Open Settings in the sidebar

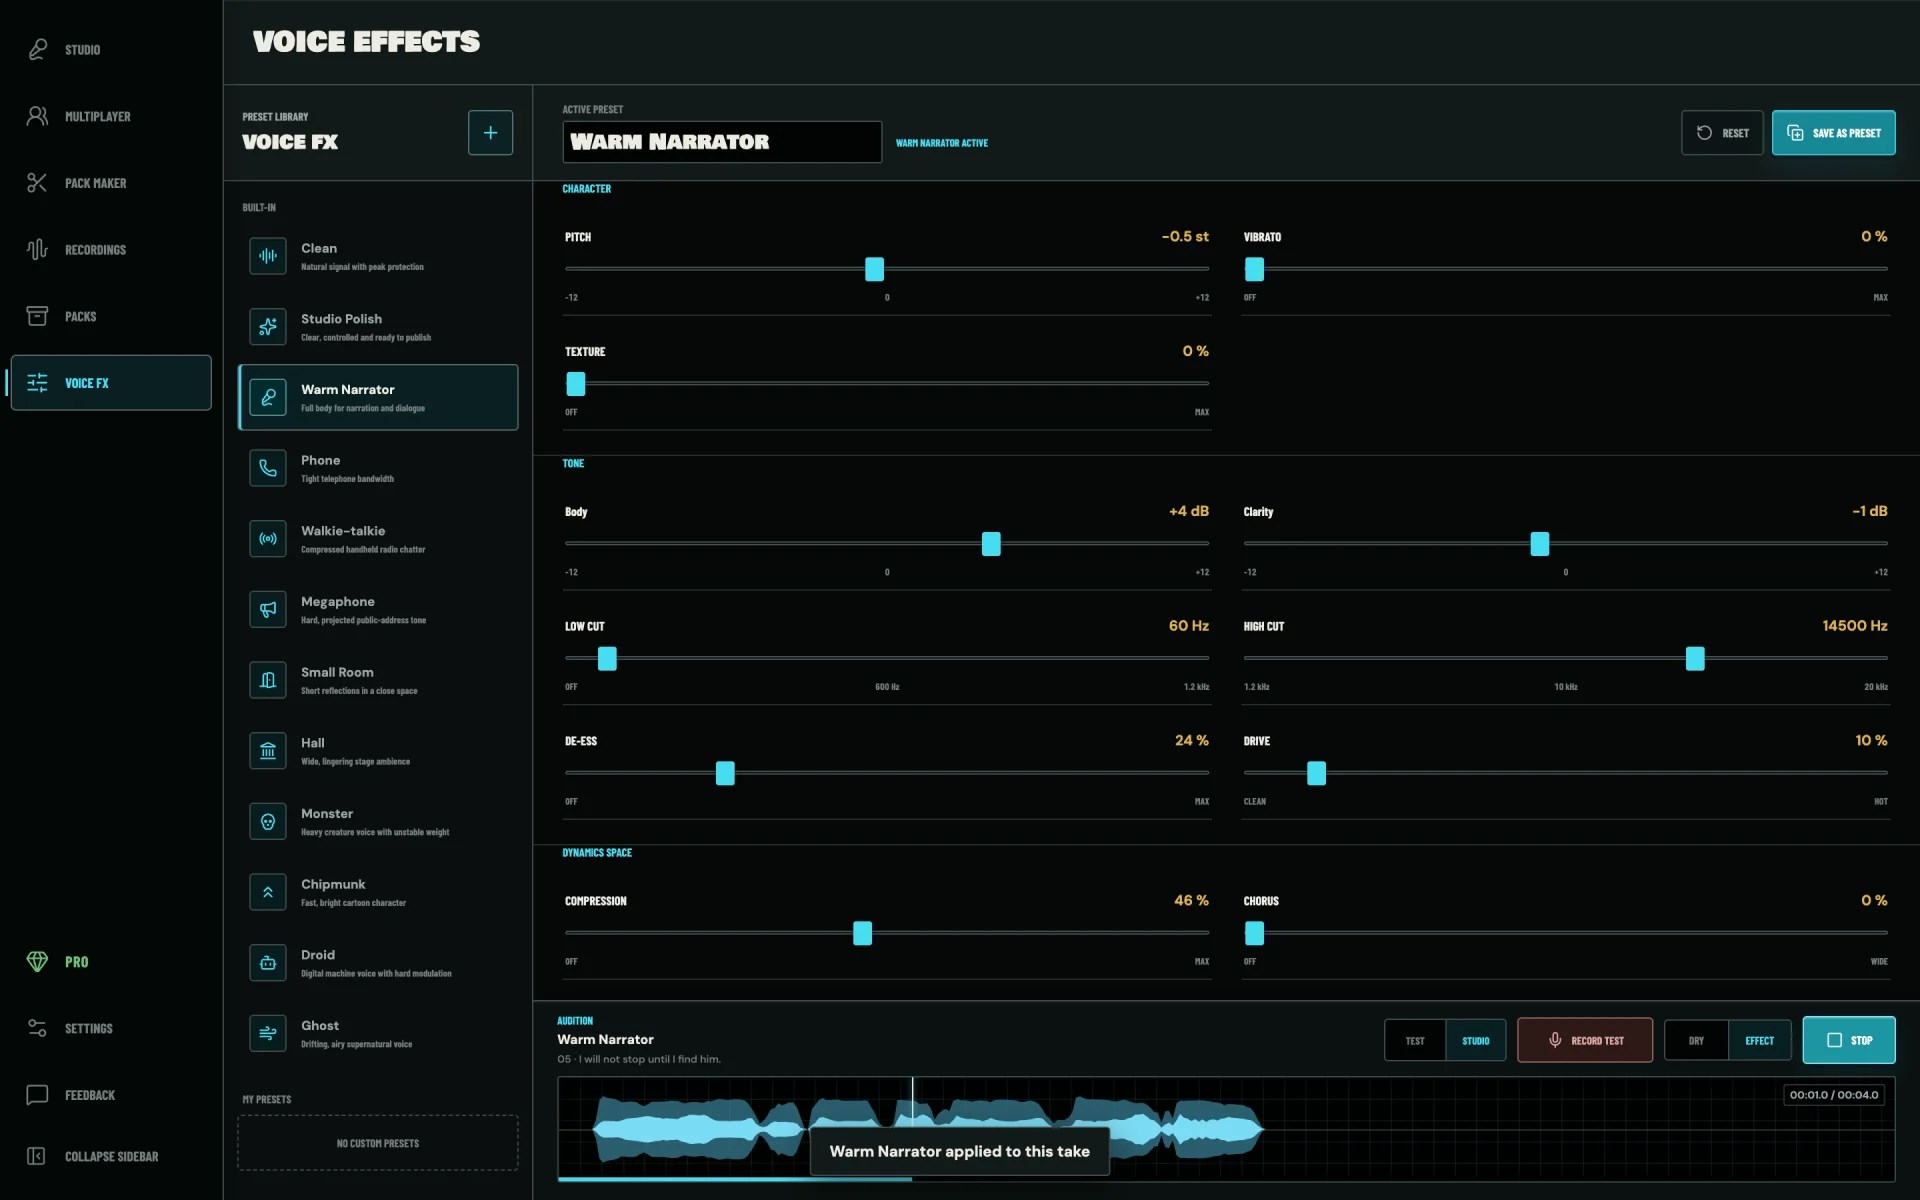pos(111,1028)
